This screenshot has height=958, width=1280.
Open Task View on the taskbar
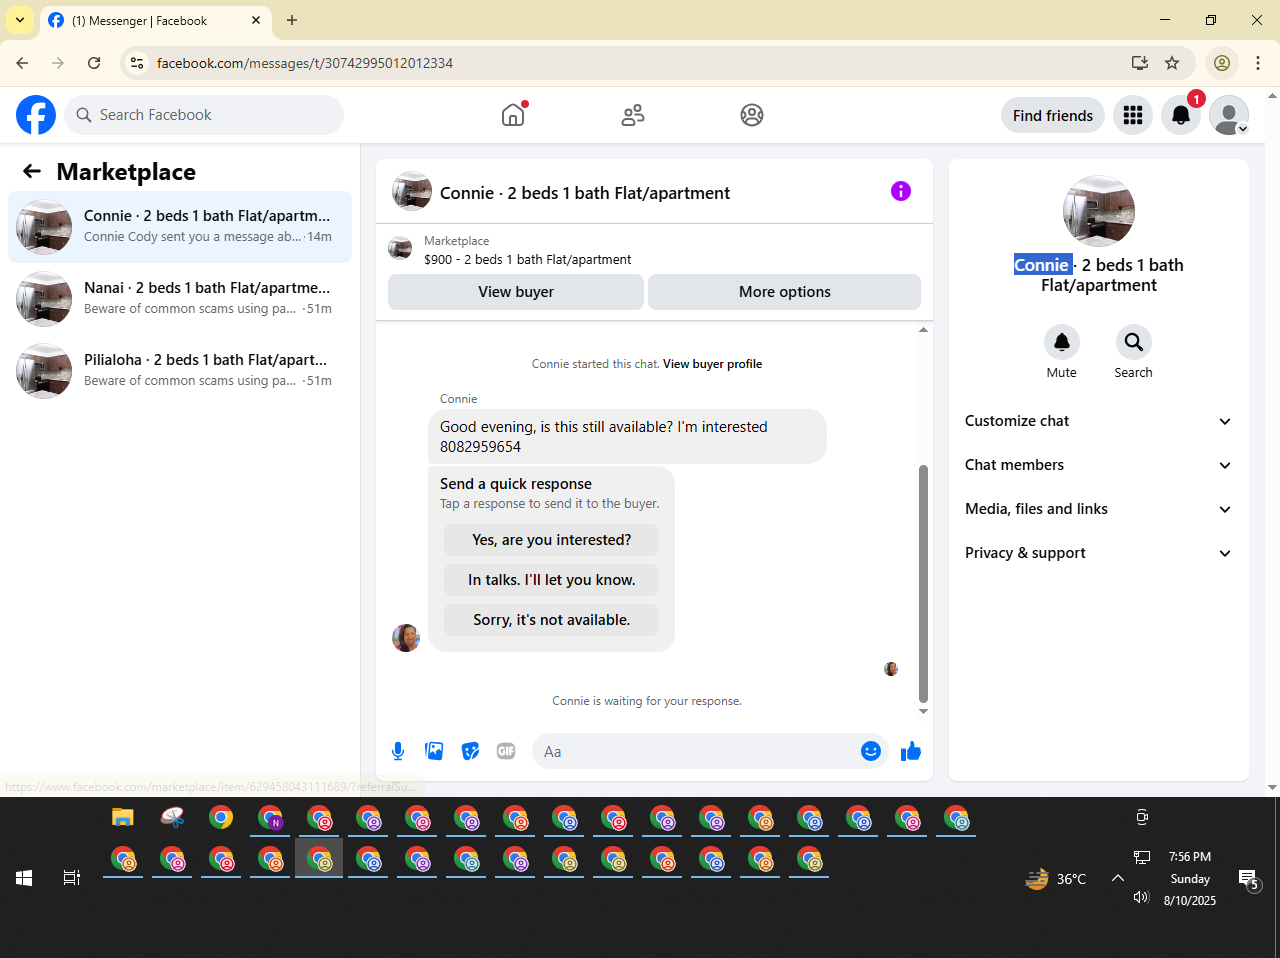point(72,878)
